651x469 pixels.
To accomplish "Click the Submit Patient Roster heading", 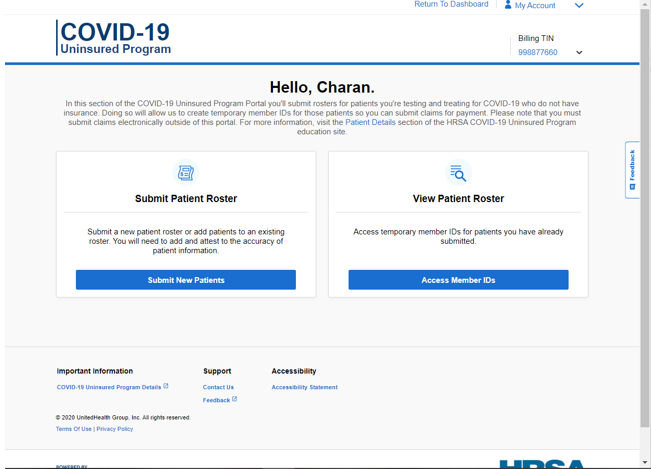I will click(186, 199).
